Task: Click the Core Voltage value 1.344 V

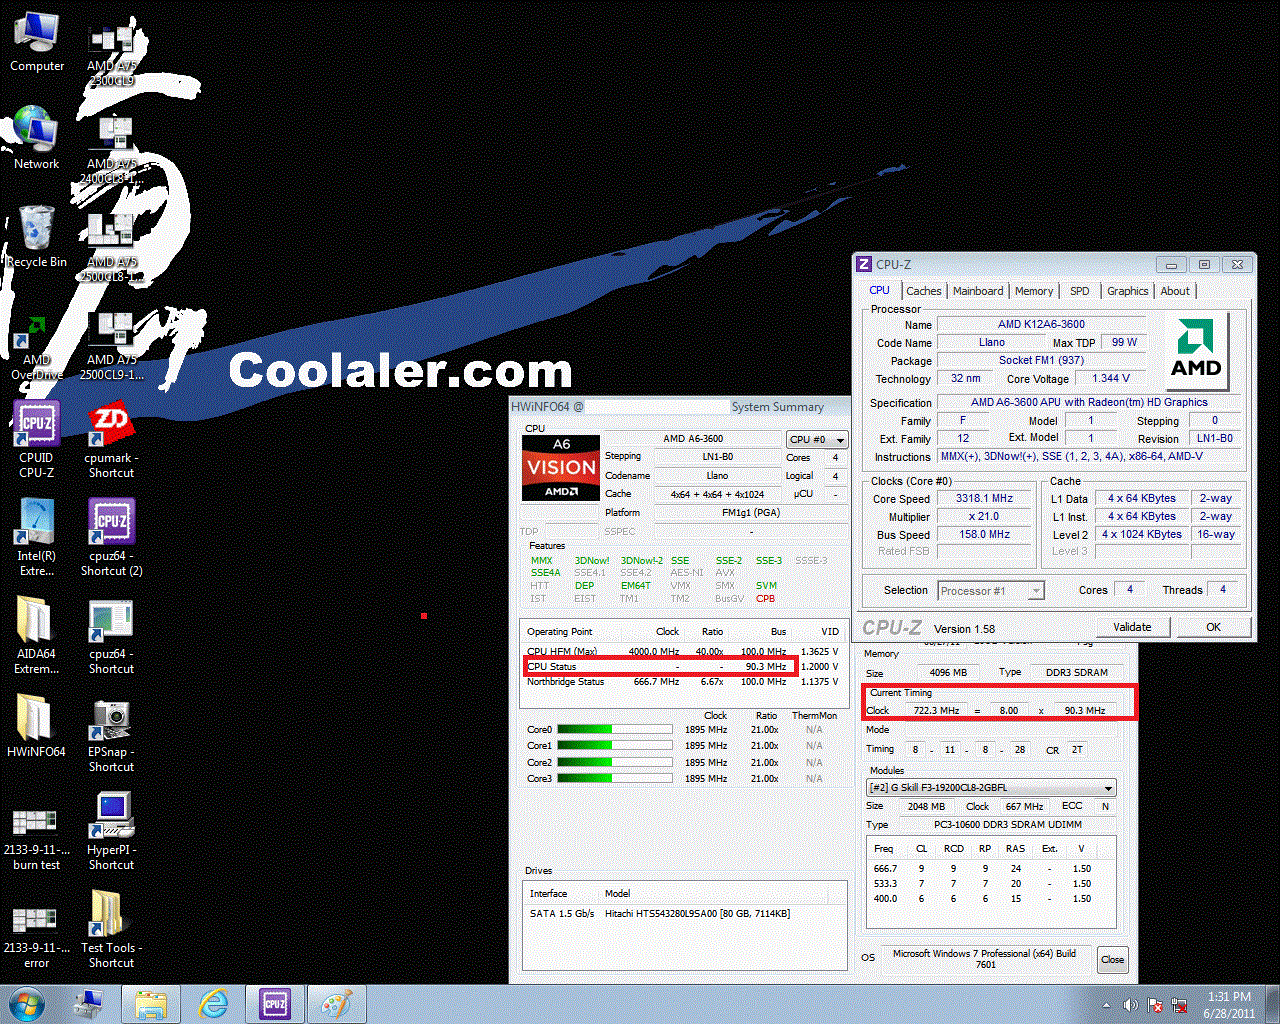Action: click(1111, 378)
